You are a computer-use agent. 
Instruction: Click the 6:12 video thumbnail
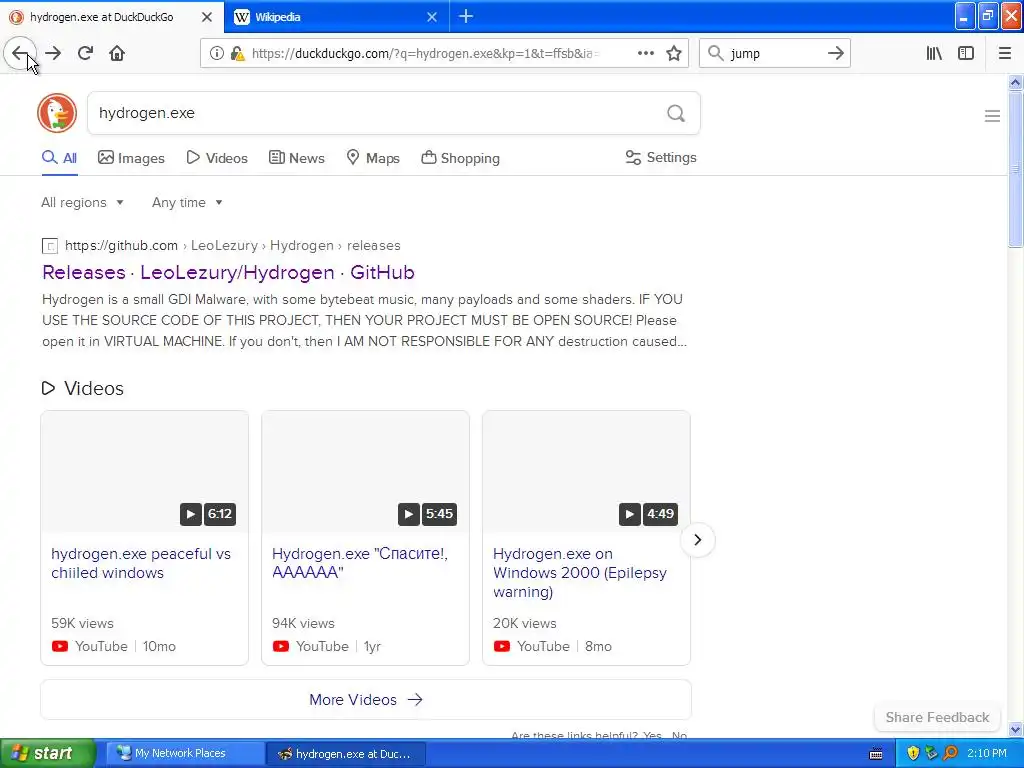(144, 472)
